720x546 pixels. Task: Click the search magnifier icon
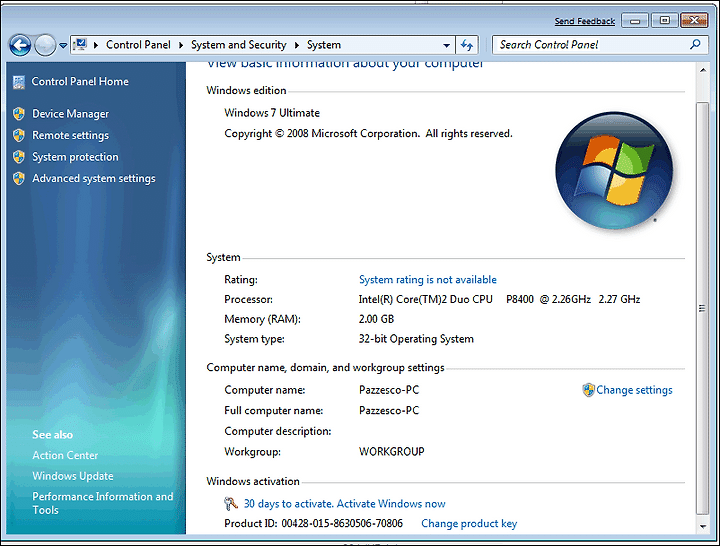[x=695, y=45]
